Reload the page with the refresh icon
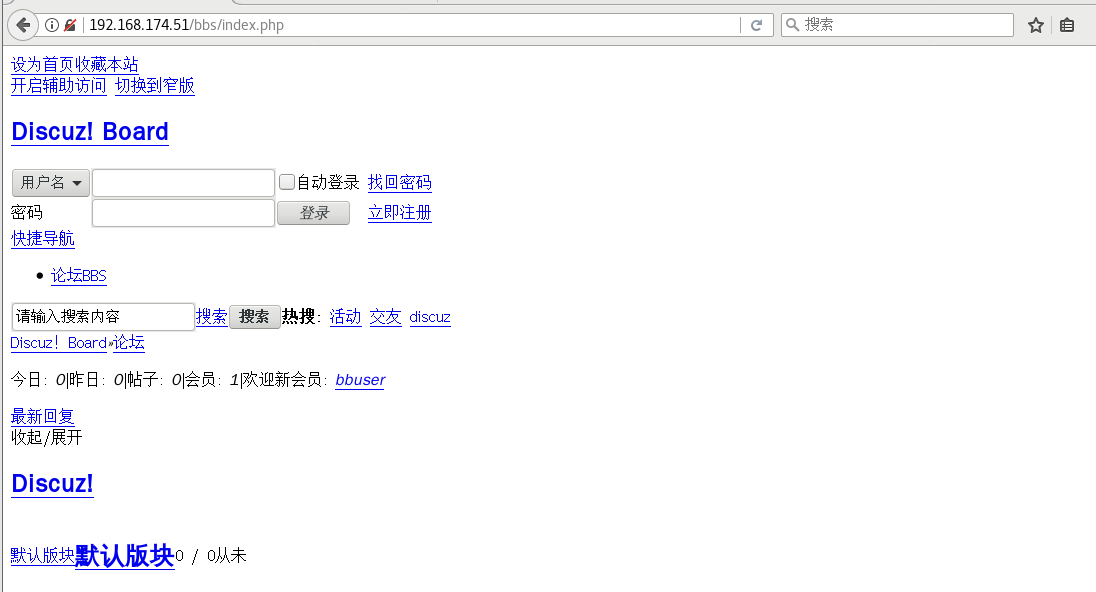 [x=756, y=25]
